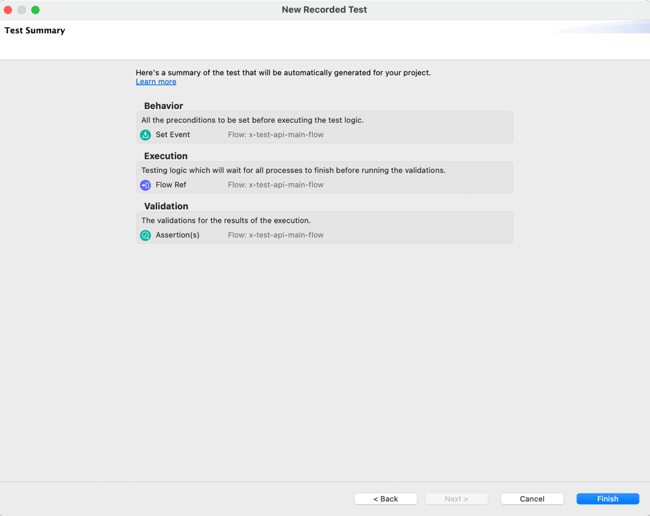Screen dimensions: 650x516
Task: Click the testing logic description text
Action: pyautogui.click(x=293, y=170)
